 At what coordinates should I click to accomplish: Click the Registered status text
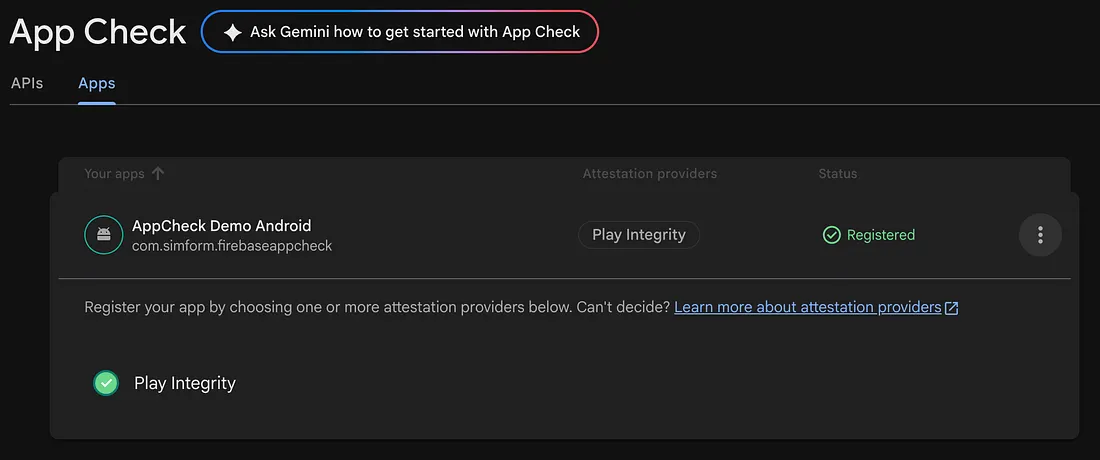[x=880, y=235]
